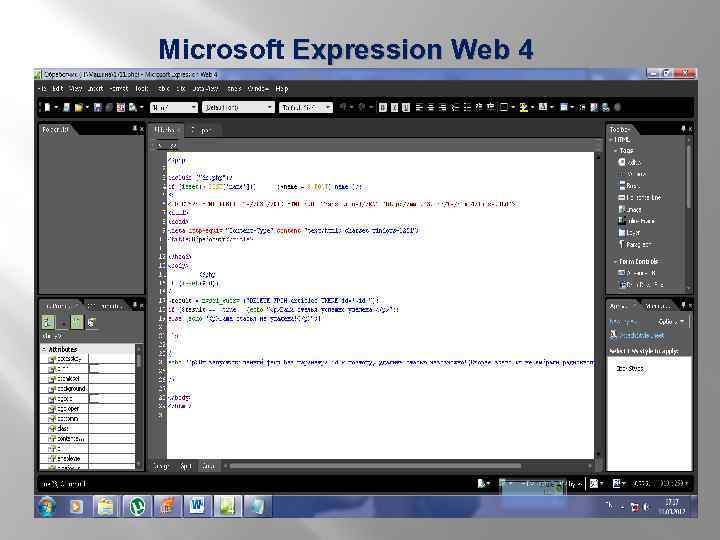Click the Save icon in toolbar
This screenshot has height=540, width=720.
(97, 107)
